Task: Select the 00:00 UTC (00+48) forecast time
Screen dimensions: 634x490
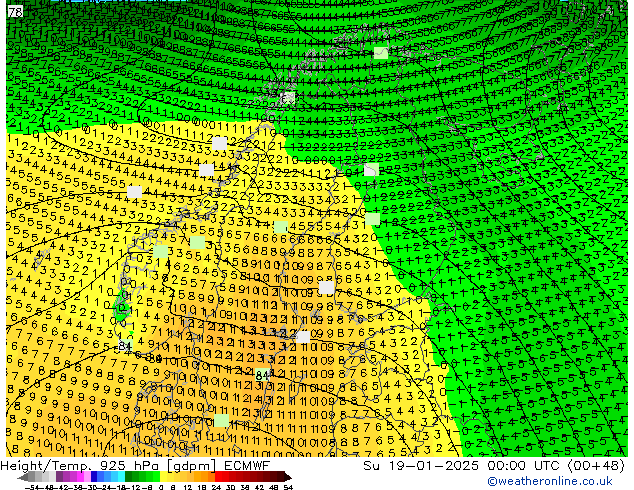Action: (x=556, y=466)
